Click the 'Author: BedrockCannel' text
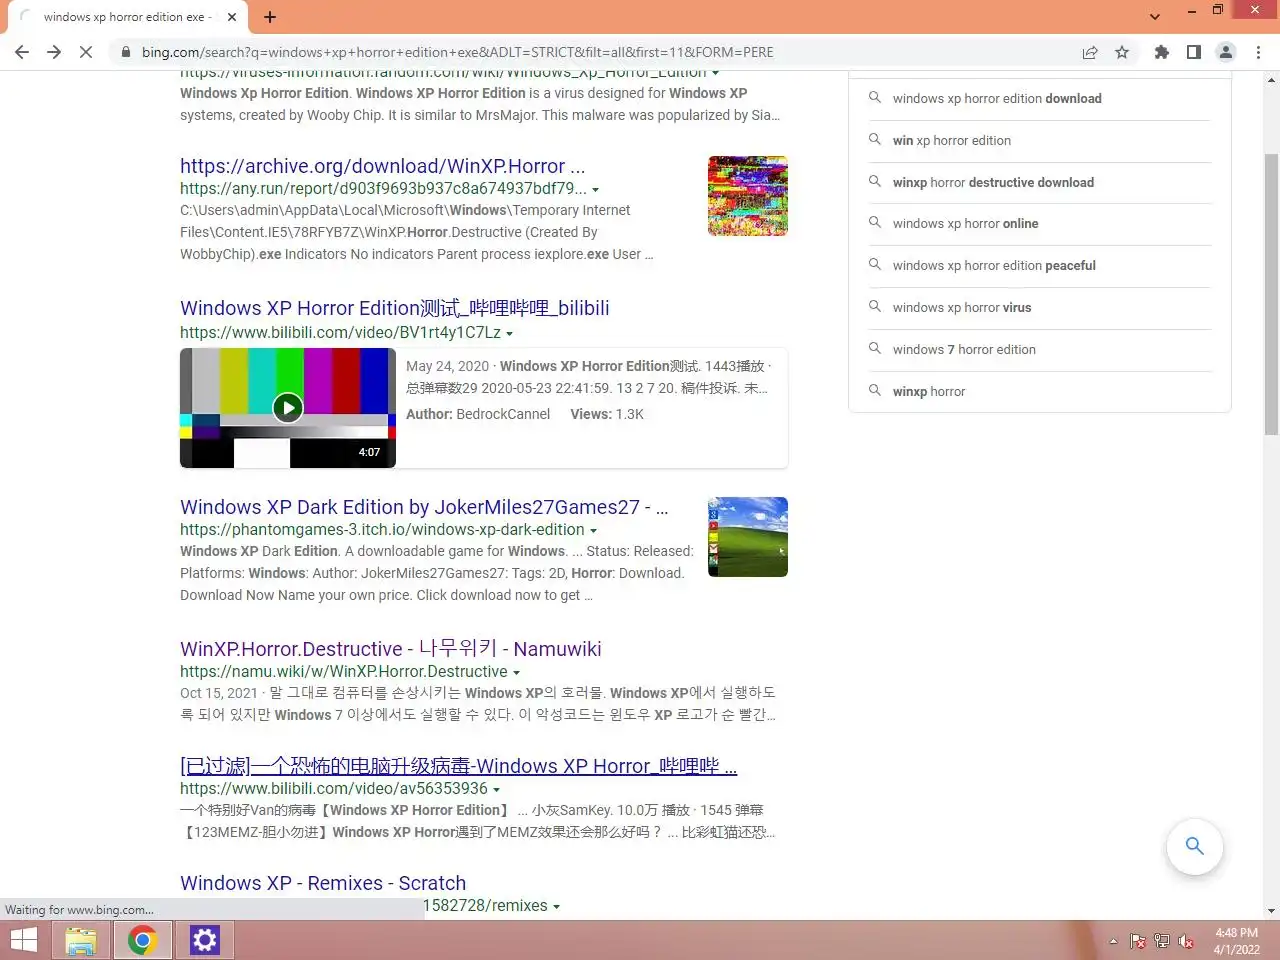Viewport: 1280px width, 960px height. [x=478, y=414]
